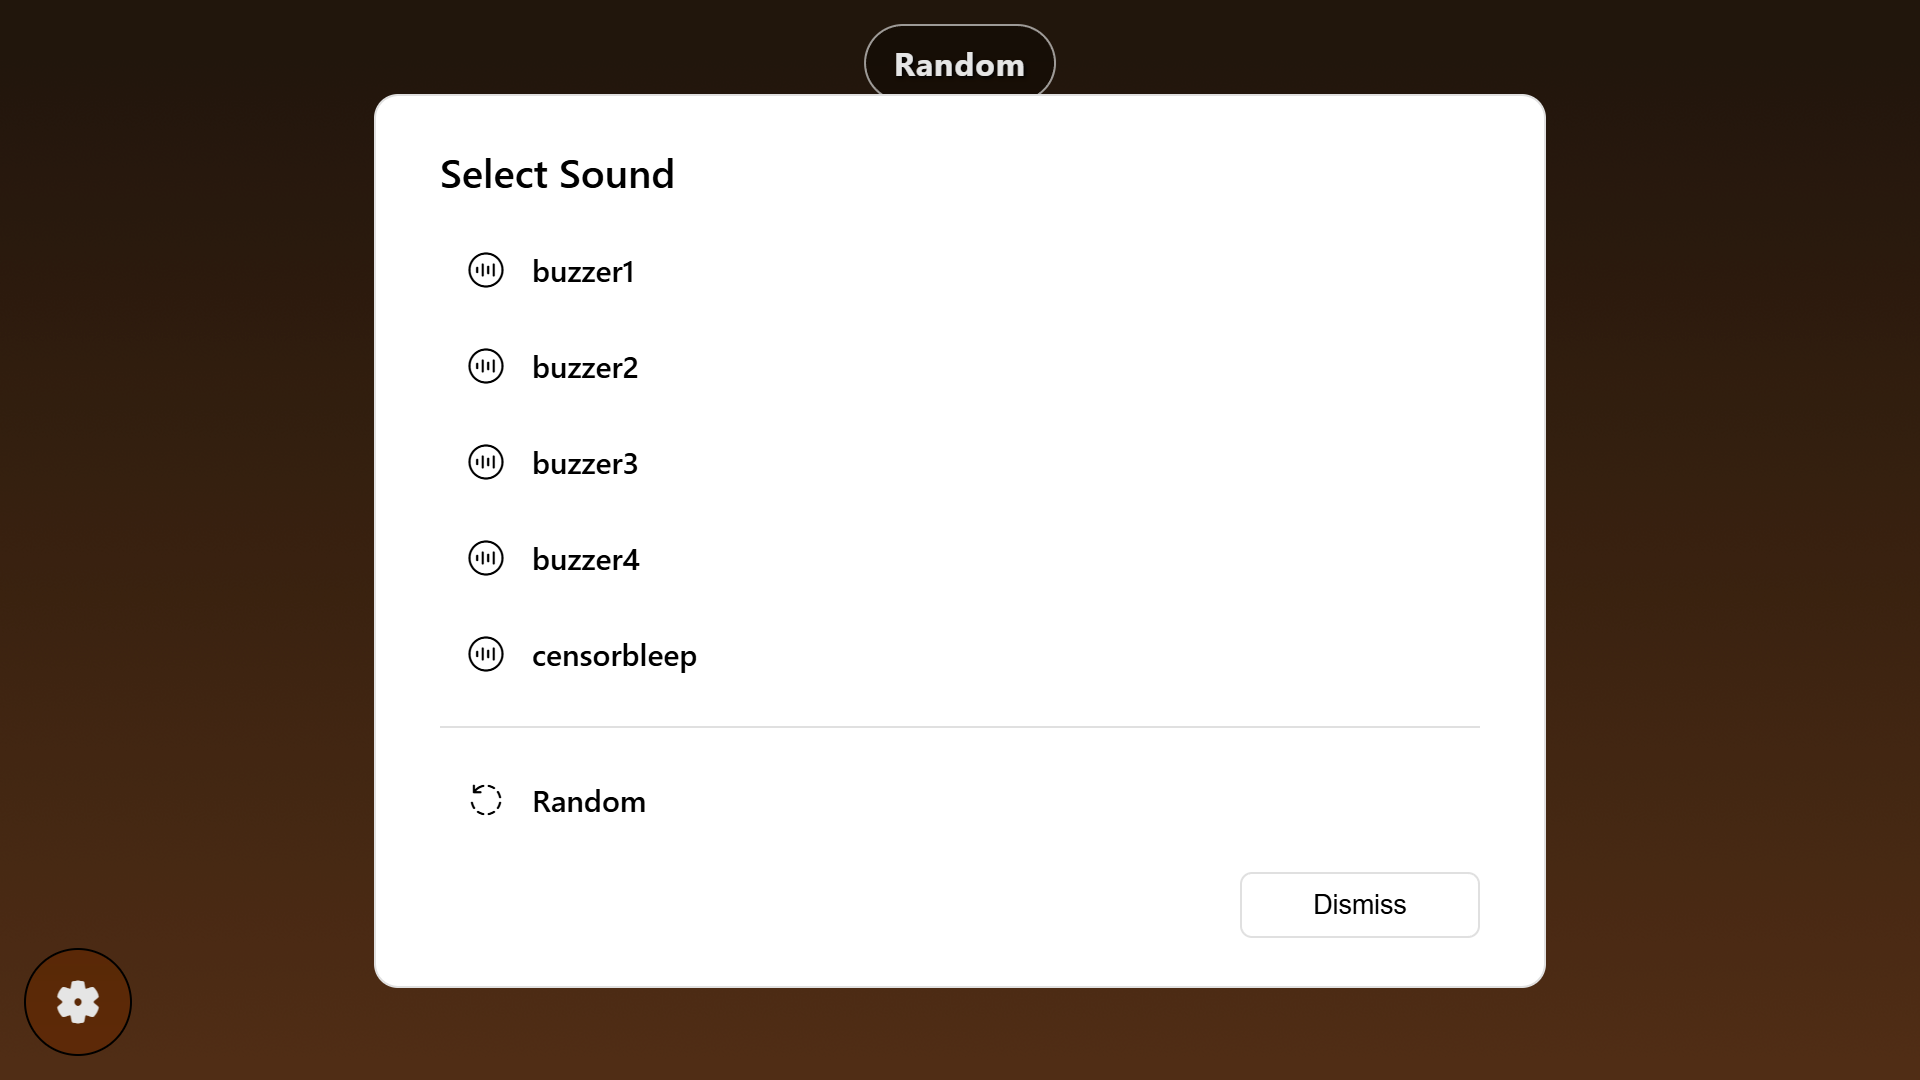Click the waveform icon beside buzzer1

486,270
